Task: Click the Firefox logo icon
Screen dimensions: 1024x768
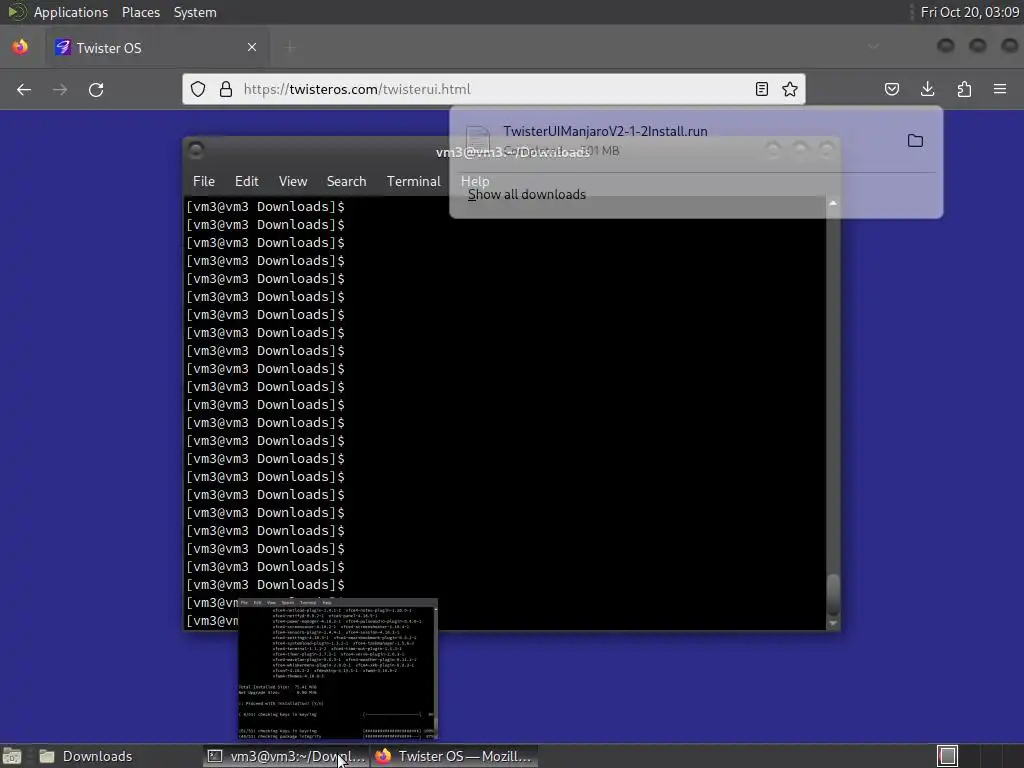Action: coord(20,47)
